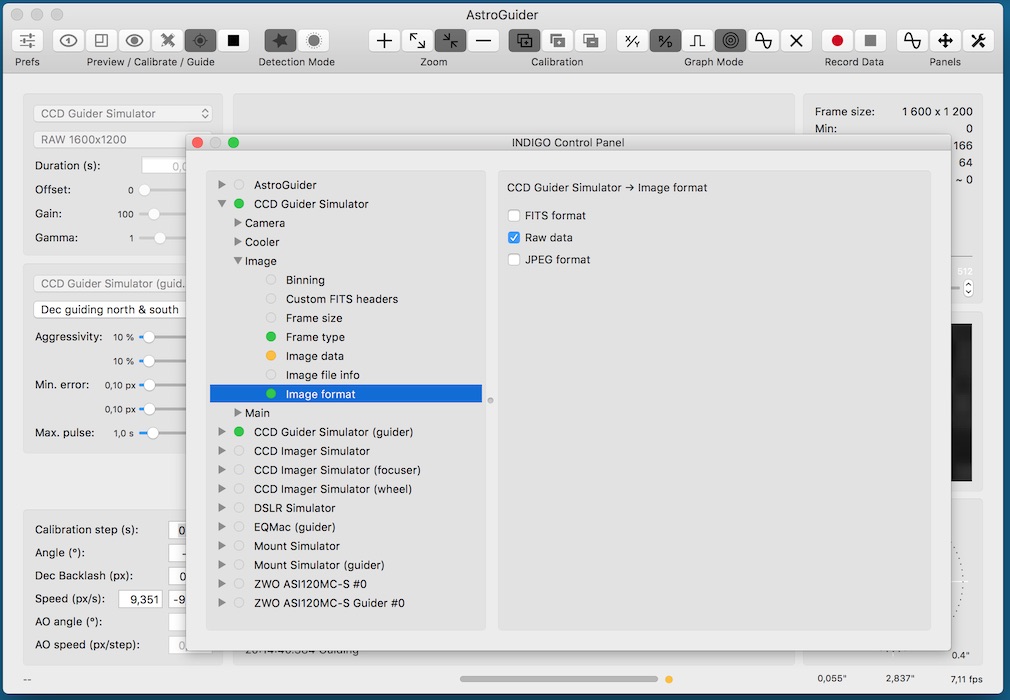This screenshot has height=700, width=1010.
Task: Click the zoom in plus icon
Action: [385, 41]
